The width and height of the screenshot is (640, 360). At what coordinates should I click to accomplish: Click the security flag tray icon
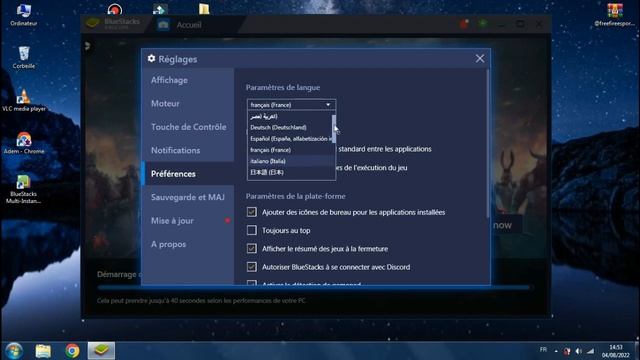[567, 351]
